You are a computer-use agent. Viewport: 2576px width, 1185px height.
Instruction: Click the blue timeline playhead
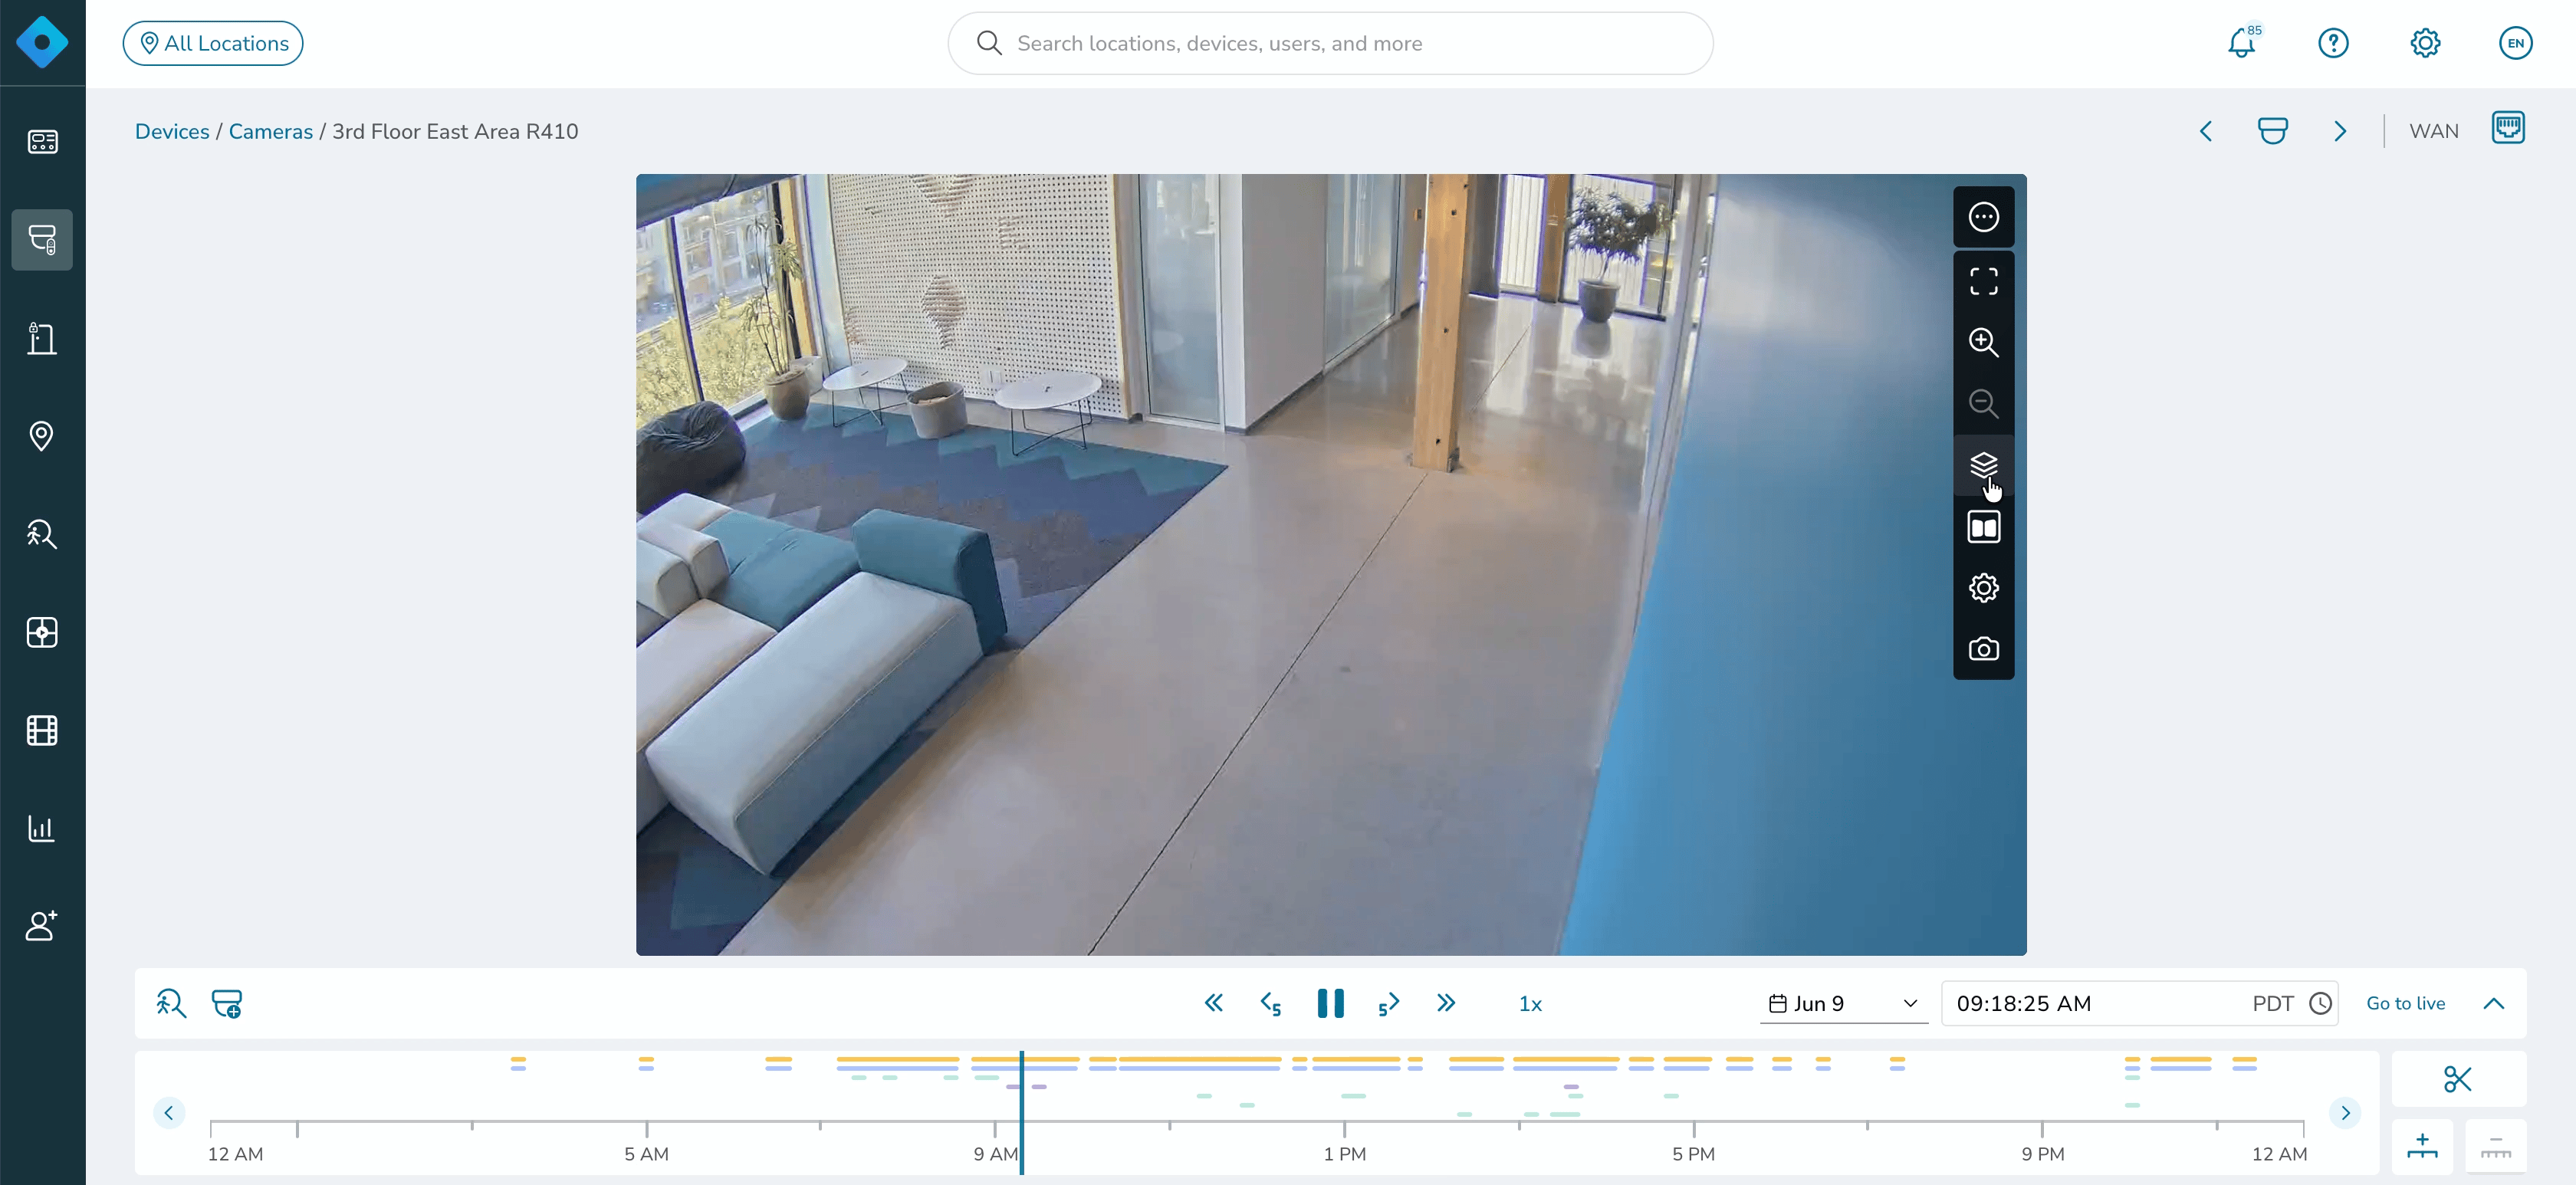[x=1021, y=1112]
